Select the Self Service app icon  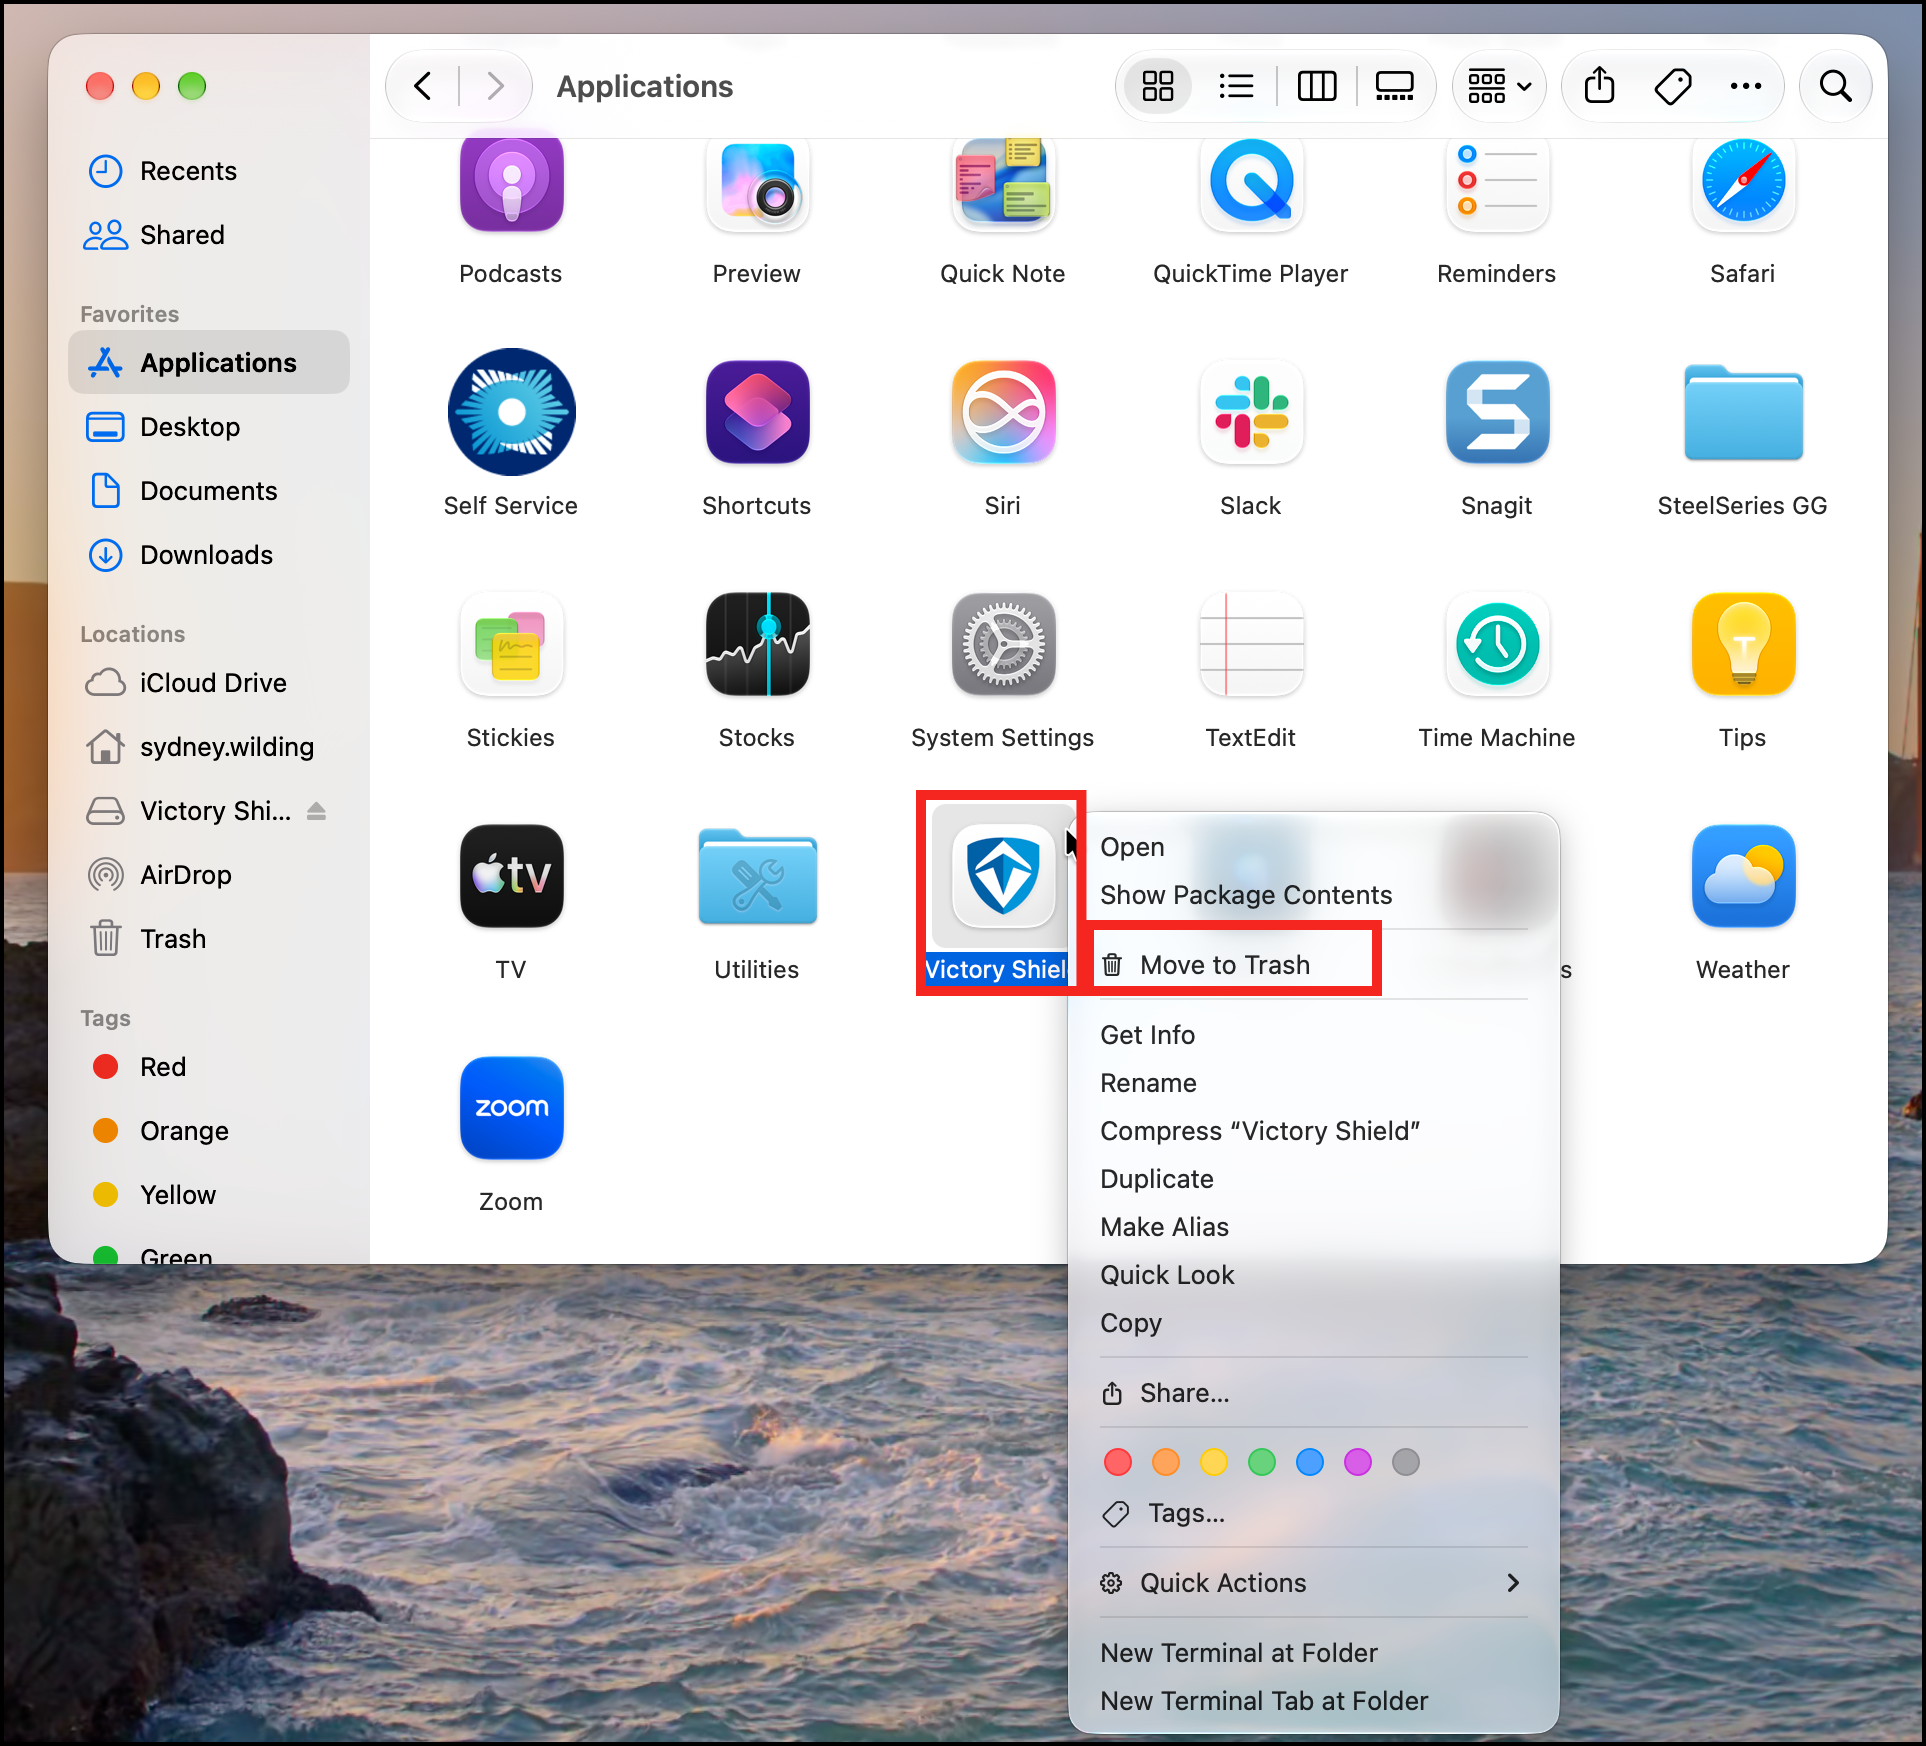click(511, 412)
